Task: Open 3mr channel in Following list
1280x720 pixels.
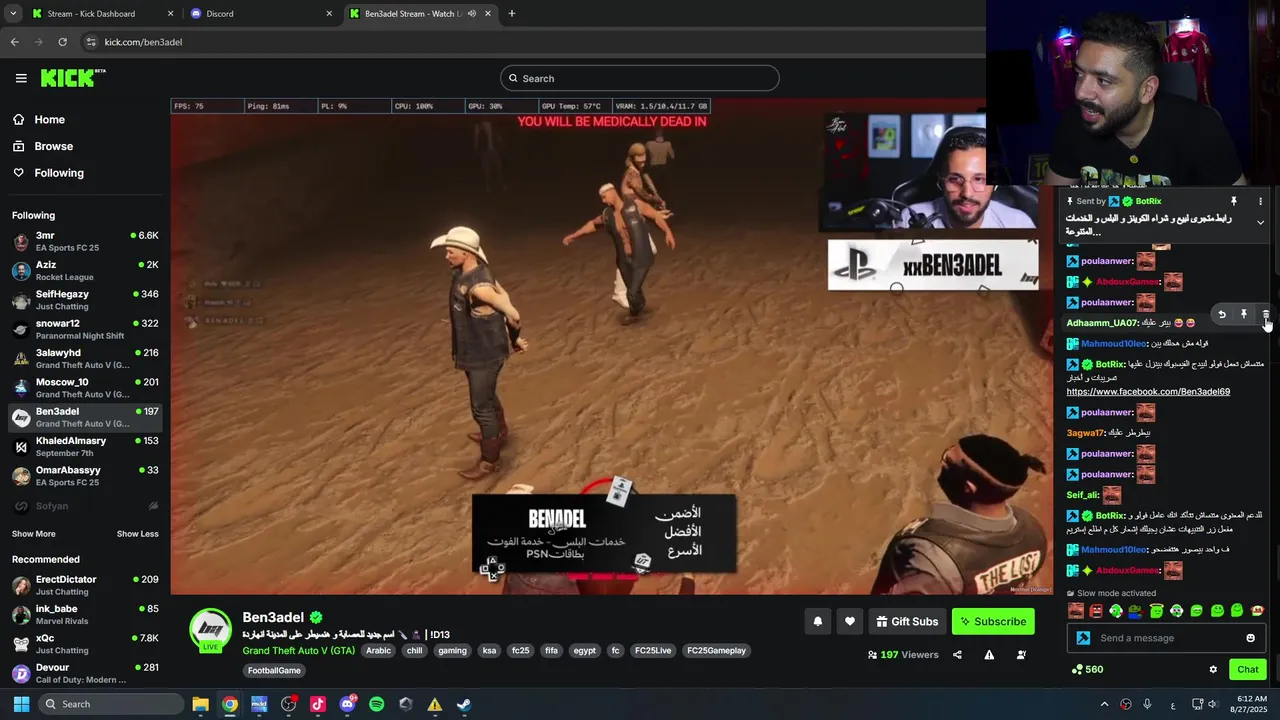Action: 85,241
